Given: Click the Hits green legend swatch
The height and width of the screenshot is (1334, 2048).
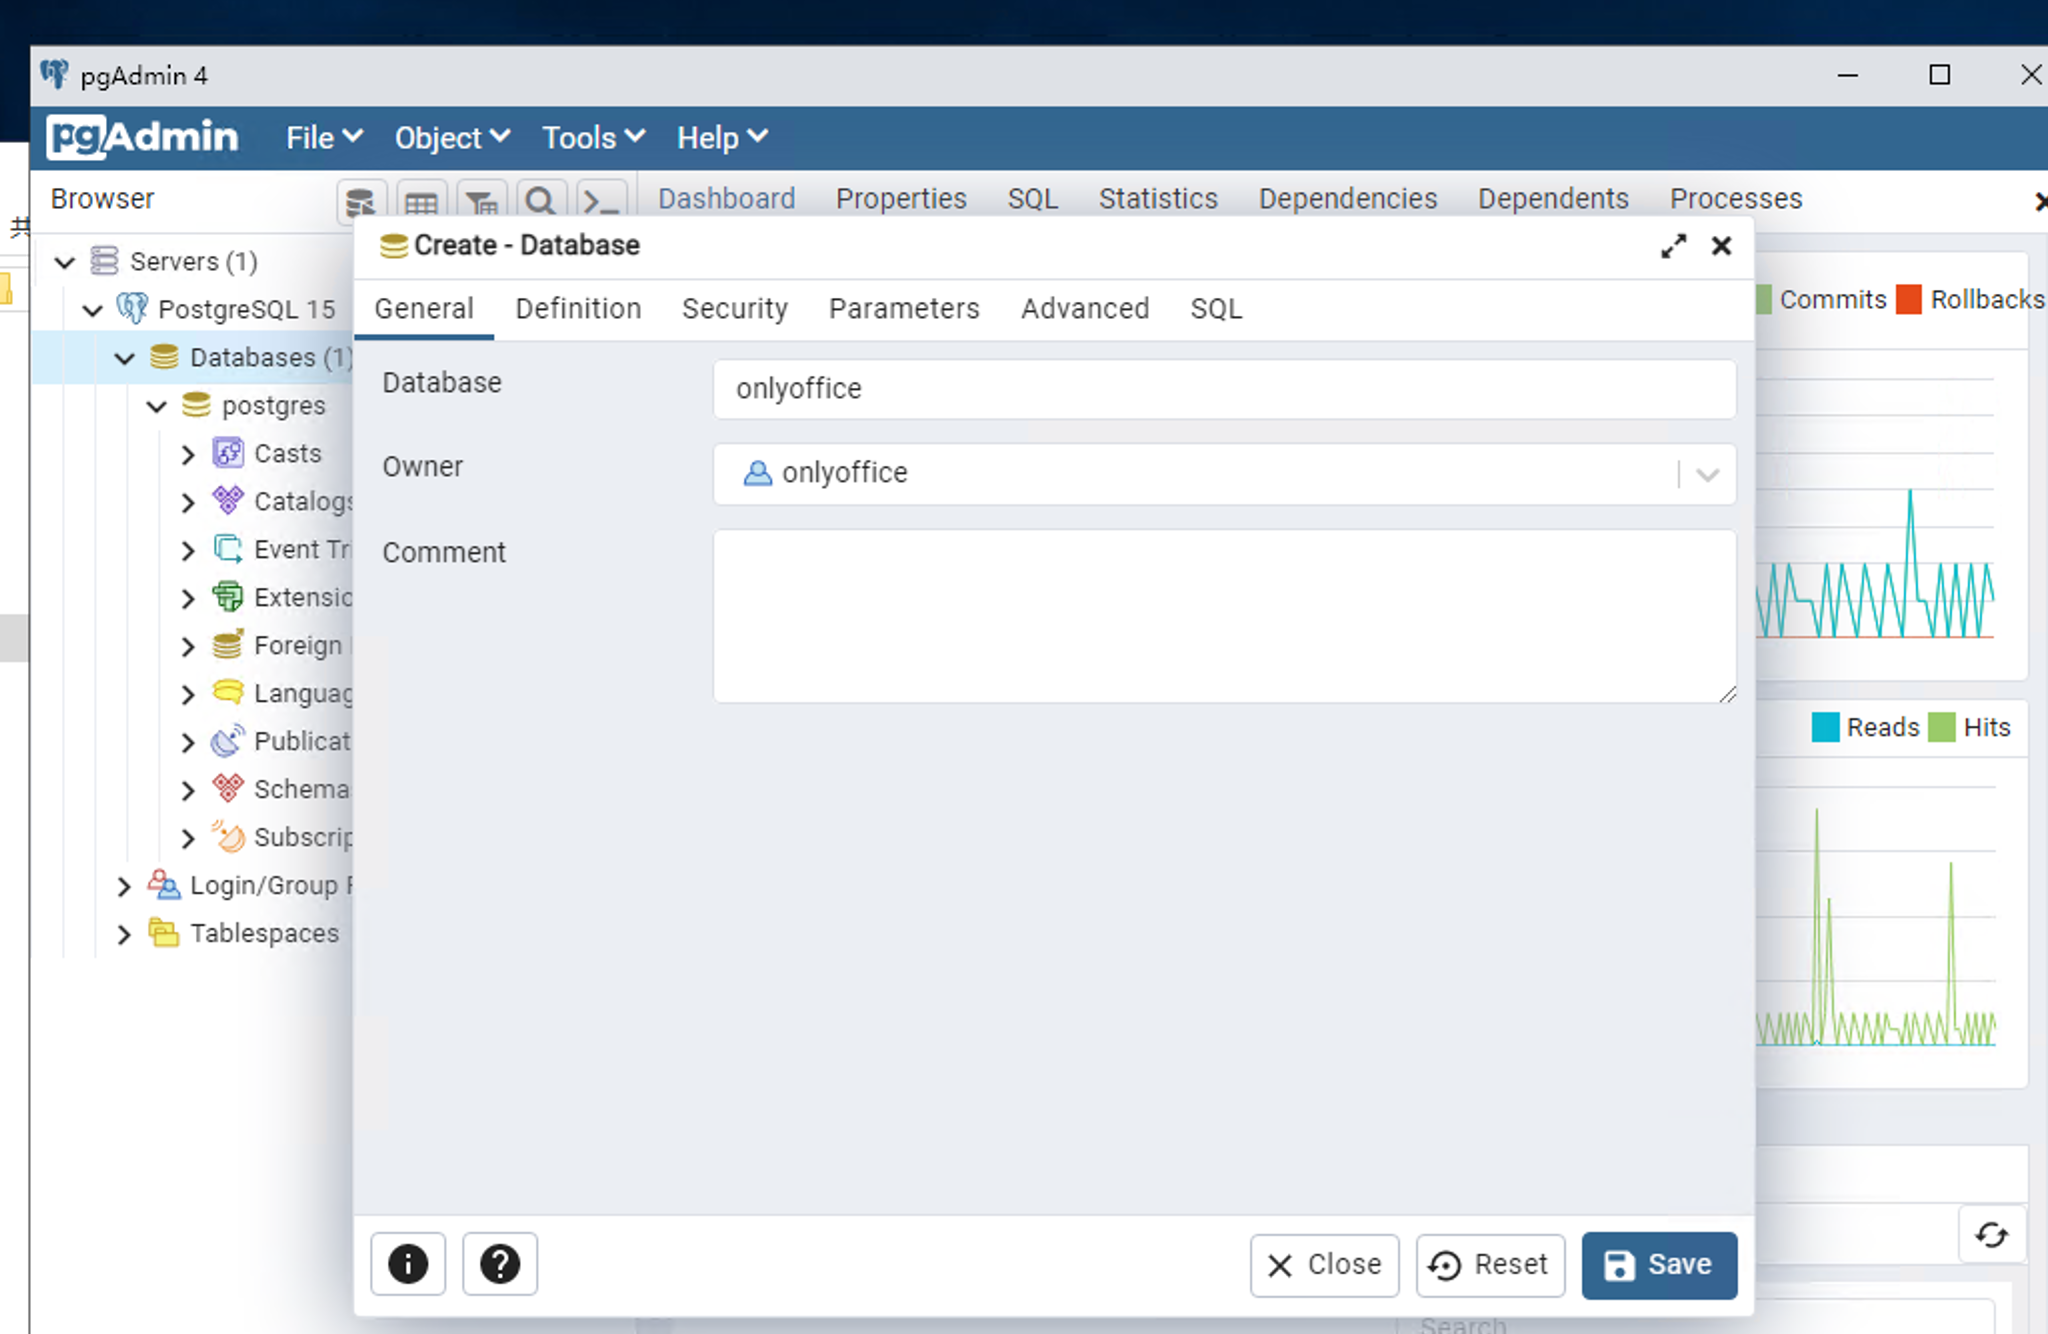Looking at the screenshot, I should (x=1942, y=727).
